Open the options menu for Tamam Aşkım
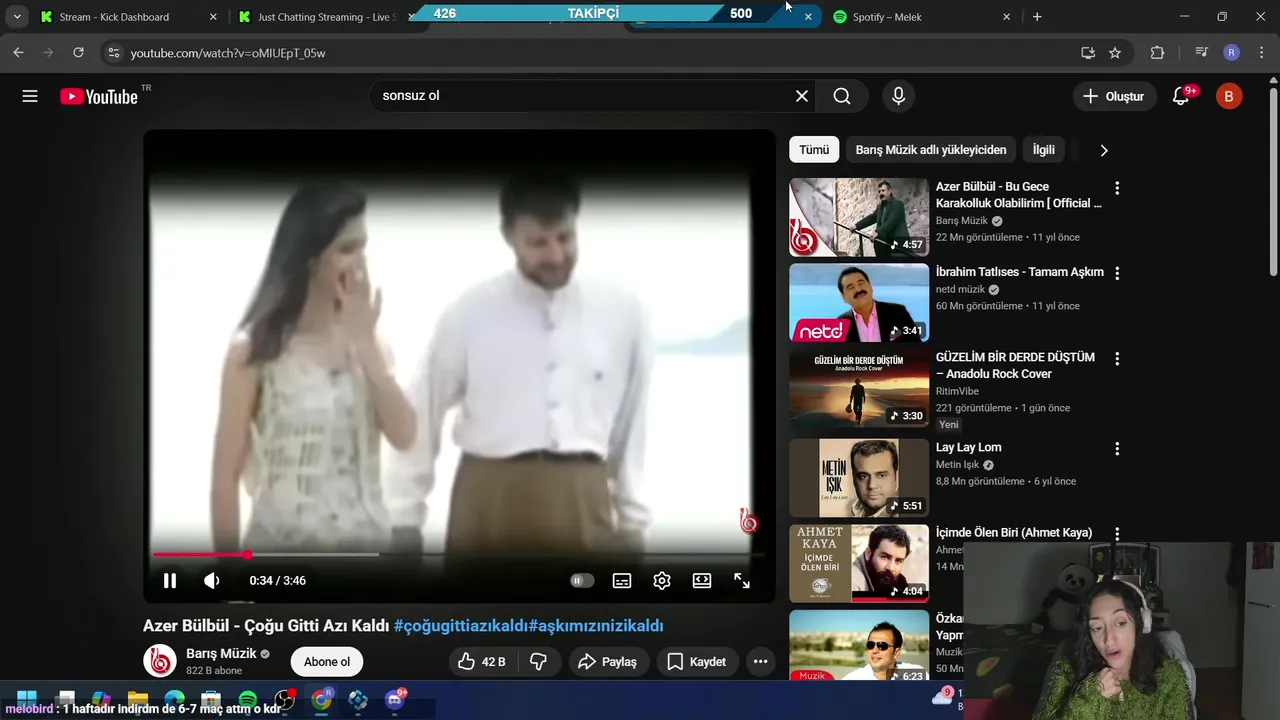 (x=1117, y=273)
